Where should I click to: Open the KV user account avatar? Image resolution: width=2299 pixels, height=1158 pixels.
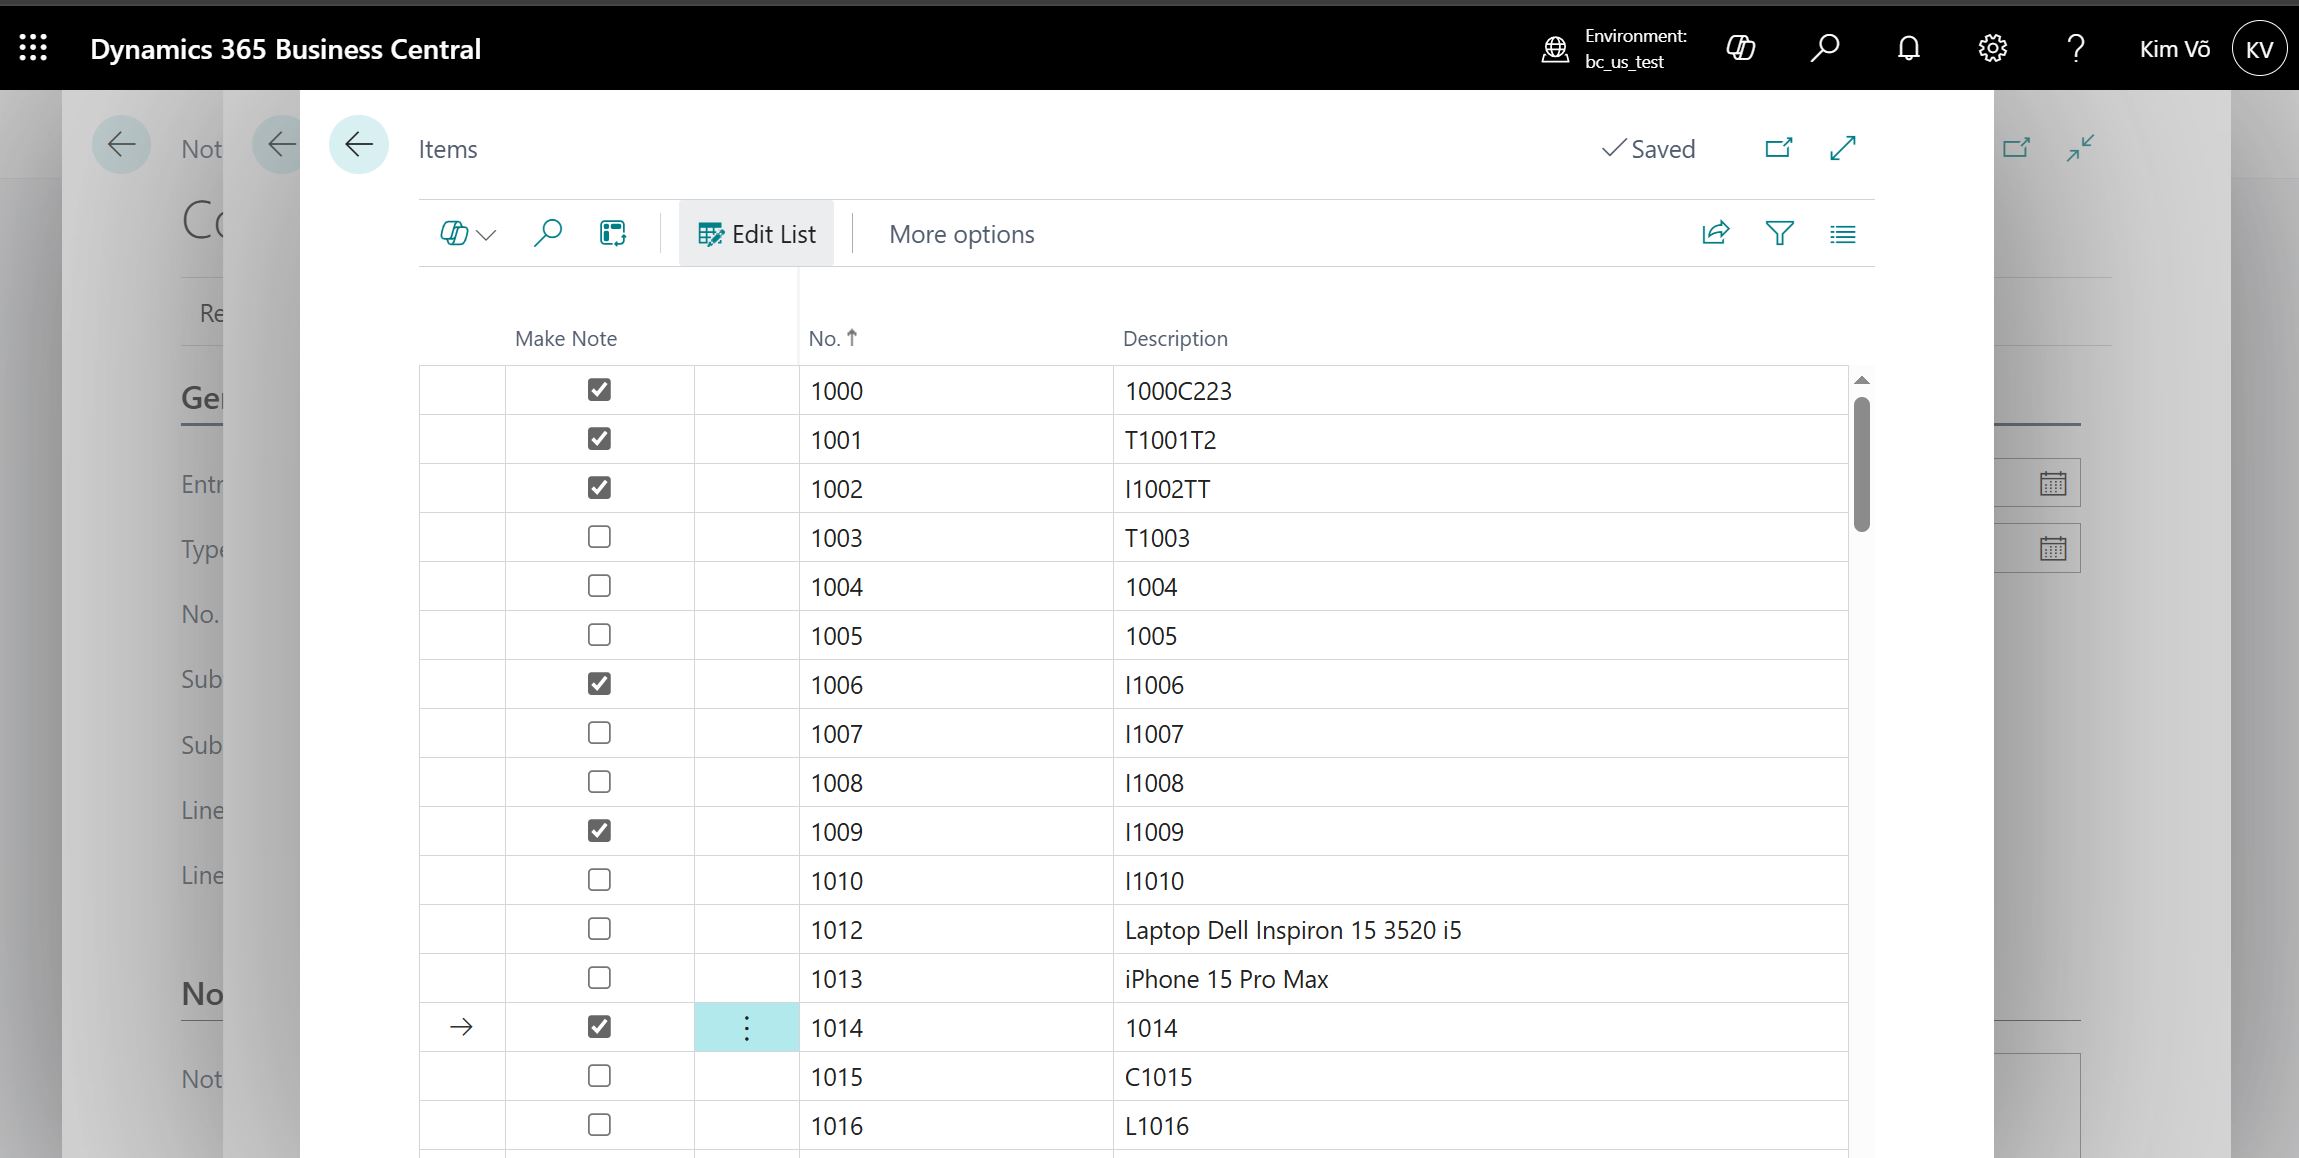[2259, 49]
